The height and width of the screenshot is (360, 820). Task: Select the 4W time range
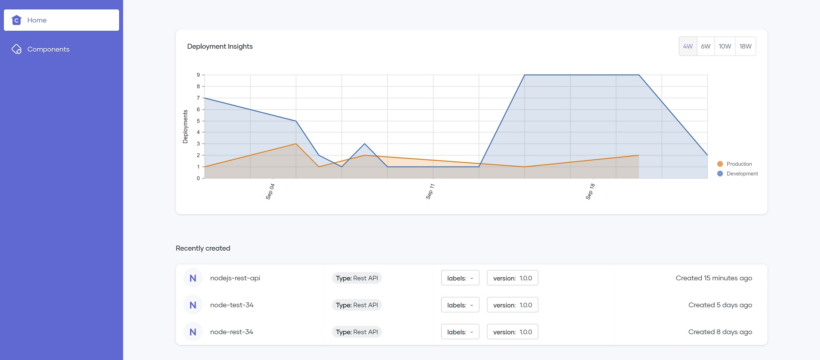688,46
